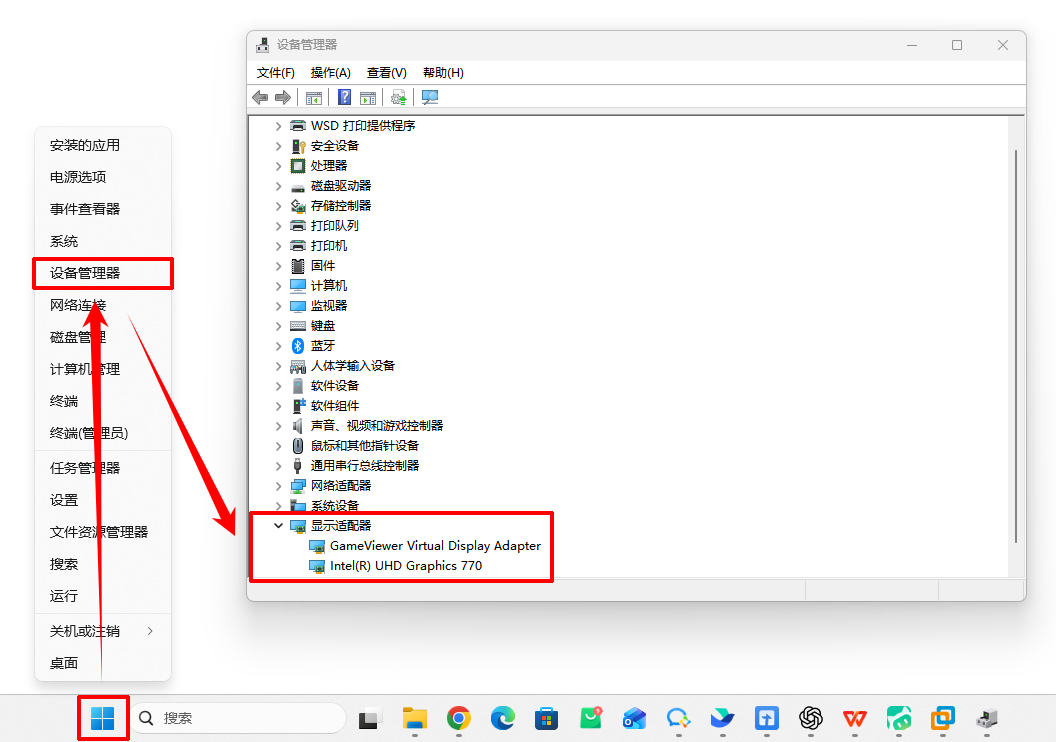The height and width of the screenshot is (742, 1056).
Task: Click the taskbar 搜索 search box
Action: point(237,718)
